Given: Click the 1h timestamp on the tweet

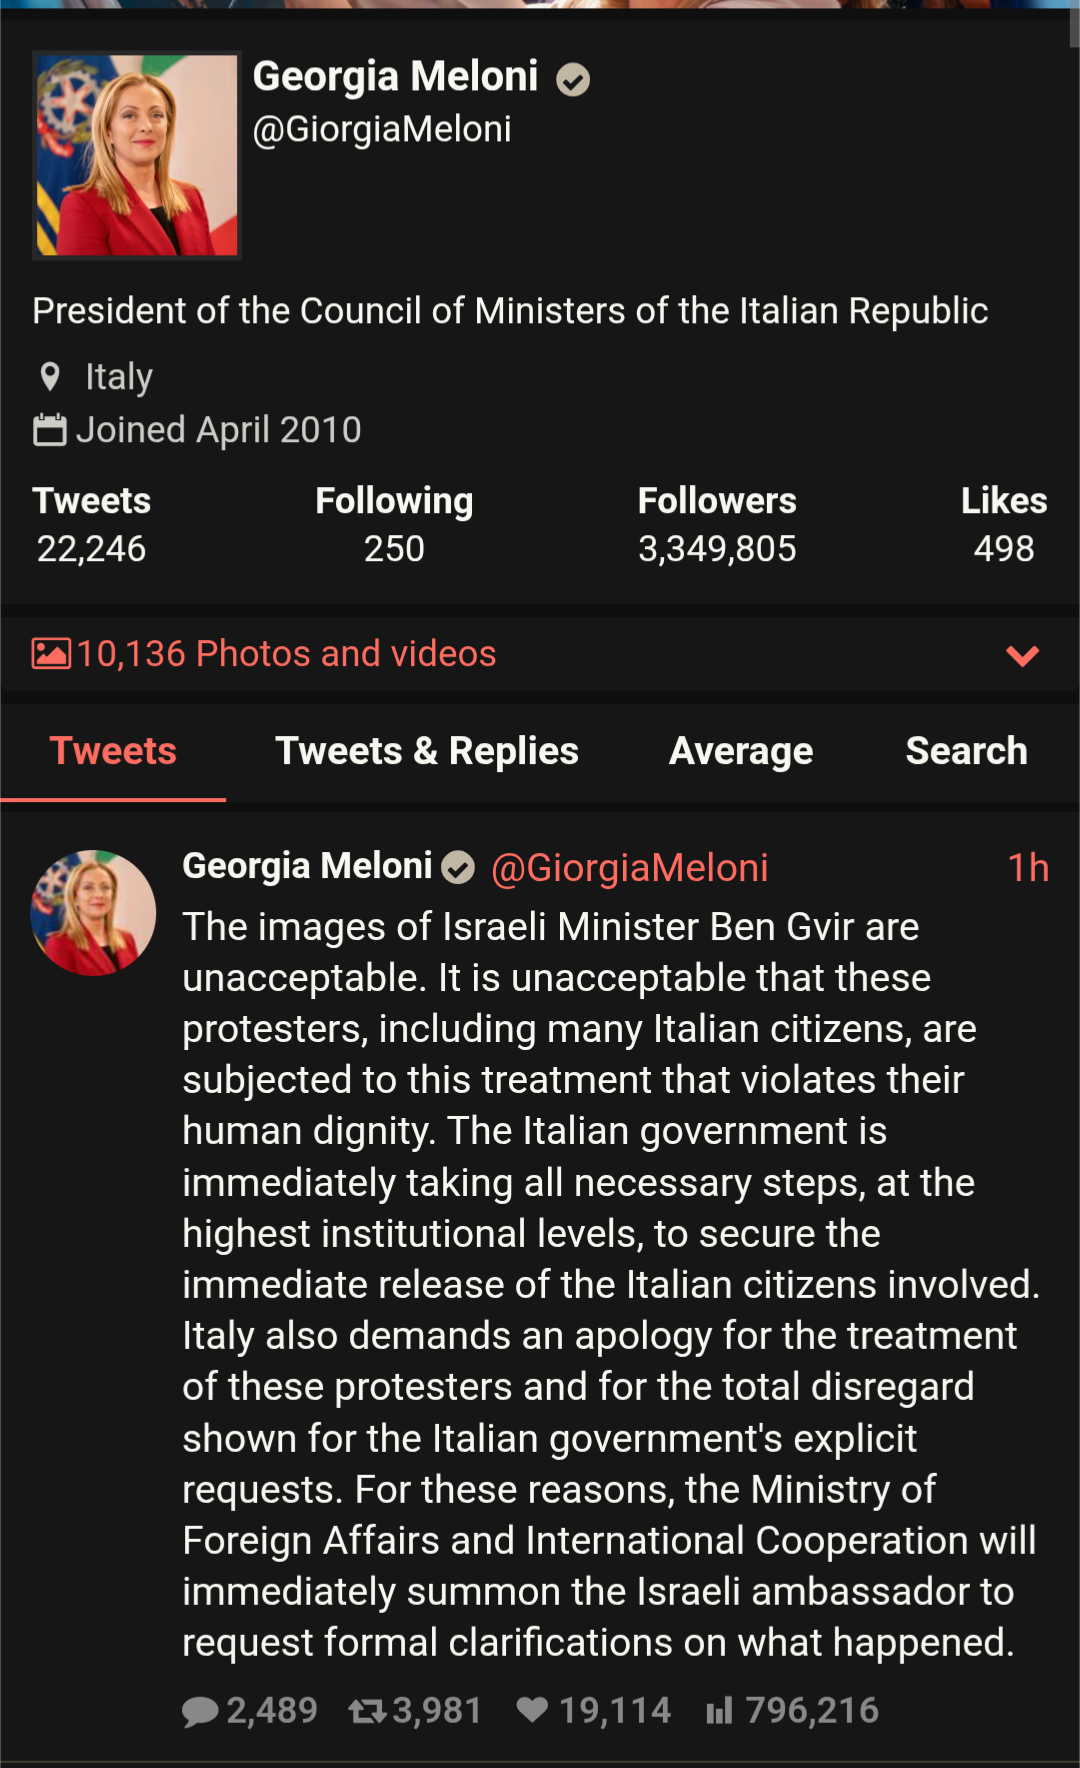Looking at the screenshot, I should coord(1028,868).
